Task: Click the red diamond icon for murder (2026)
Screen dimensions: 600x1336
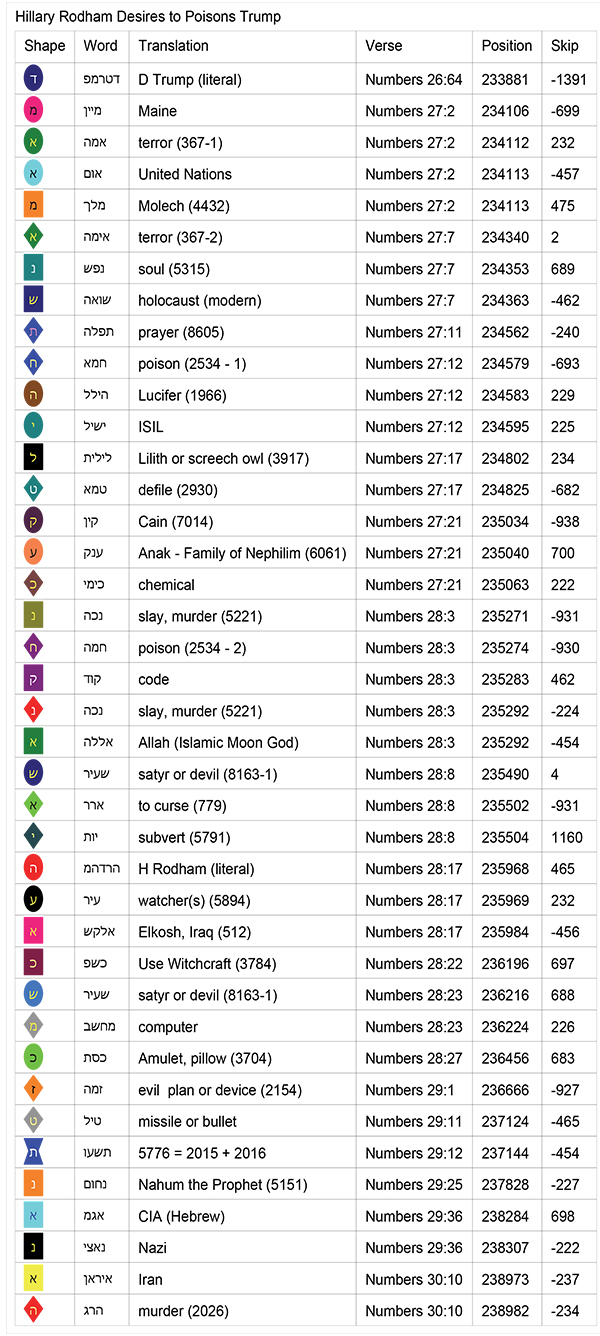Action: point(34,1311)
